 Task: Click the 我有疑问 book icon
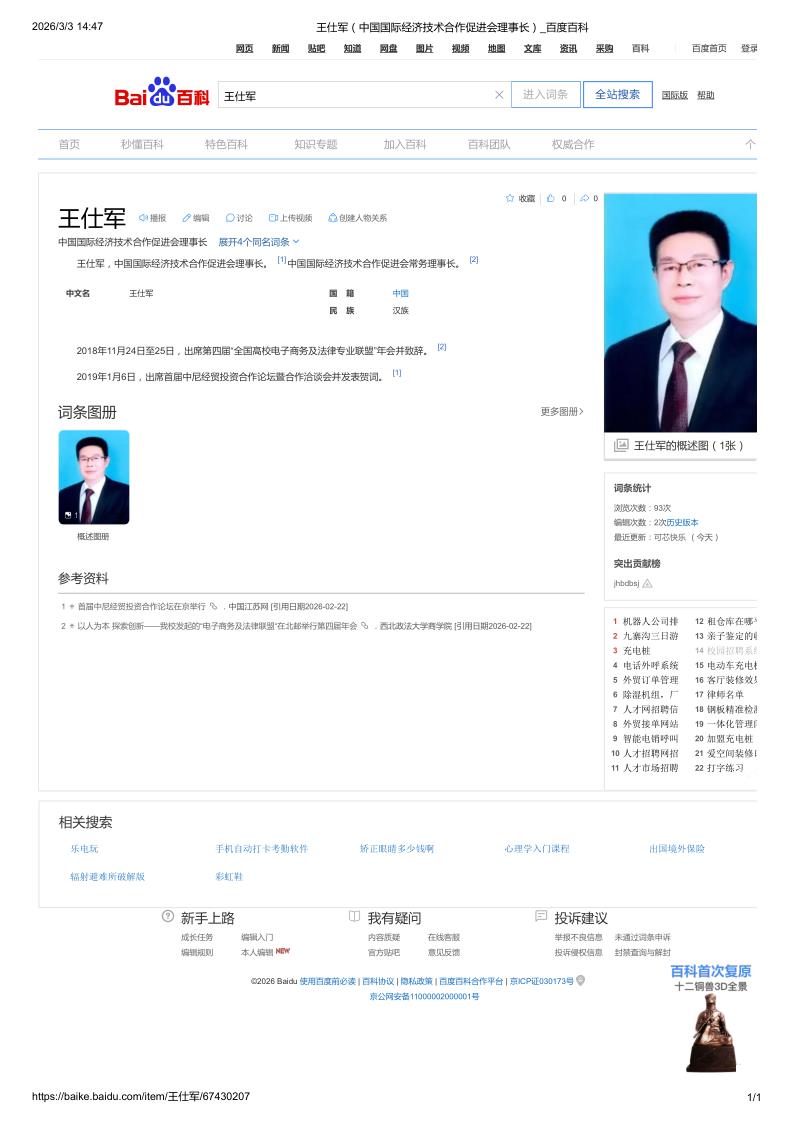[x=354, y=916]
